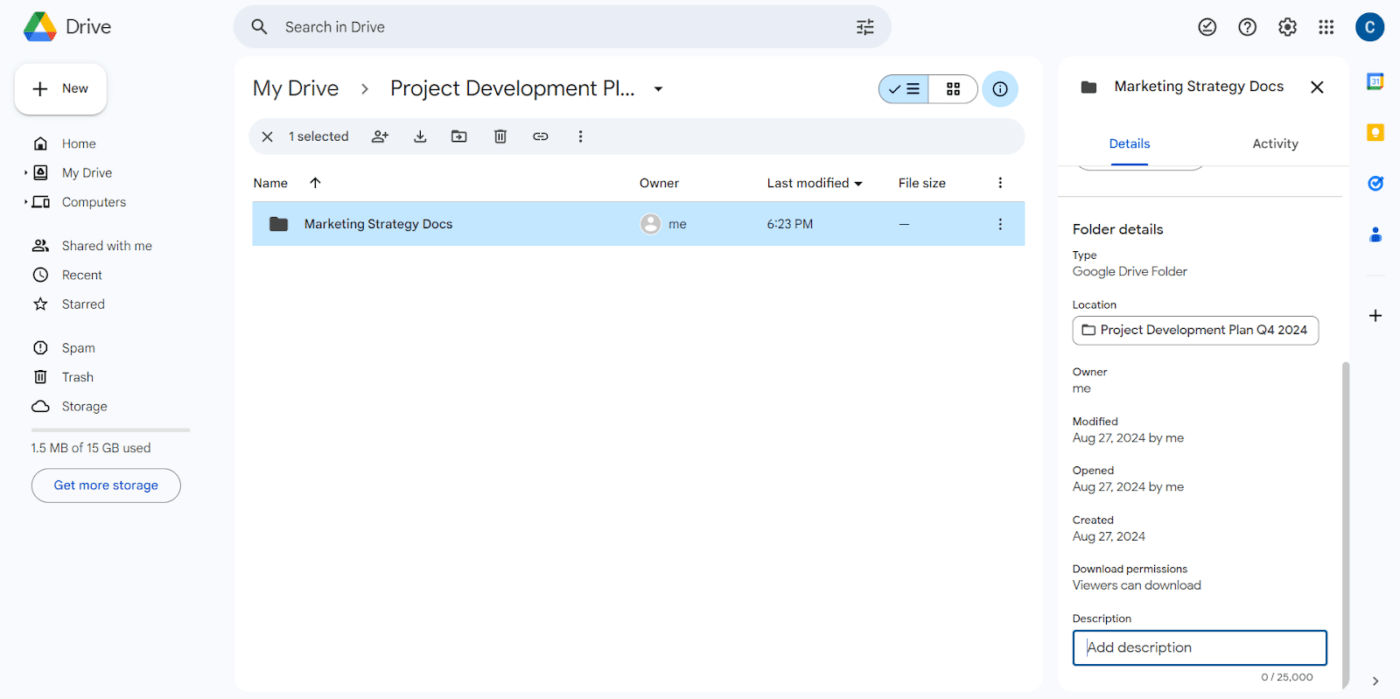
Task: Open the Settings gear menu
Action: pyautogui.click(x=1287, y=27)
